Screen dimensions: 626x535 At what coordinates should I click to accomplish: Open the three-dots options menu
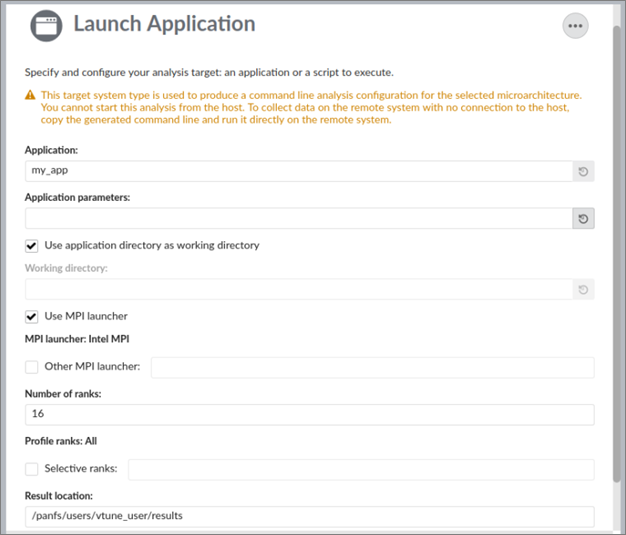point(575,26)
